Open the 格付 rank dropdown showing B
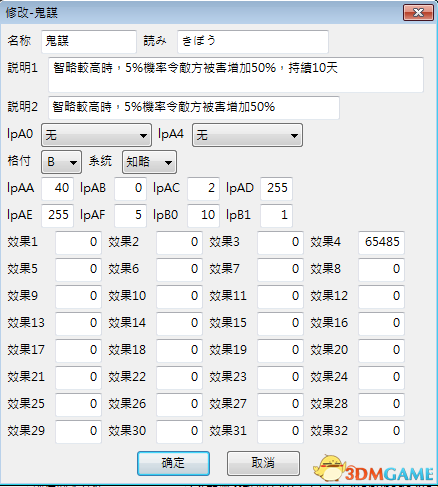 (x=61, y=162)
